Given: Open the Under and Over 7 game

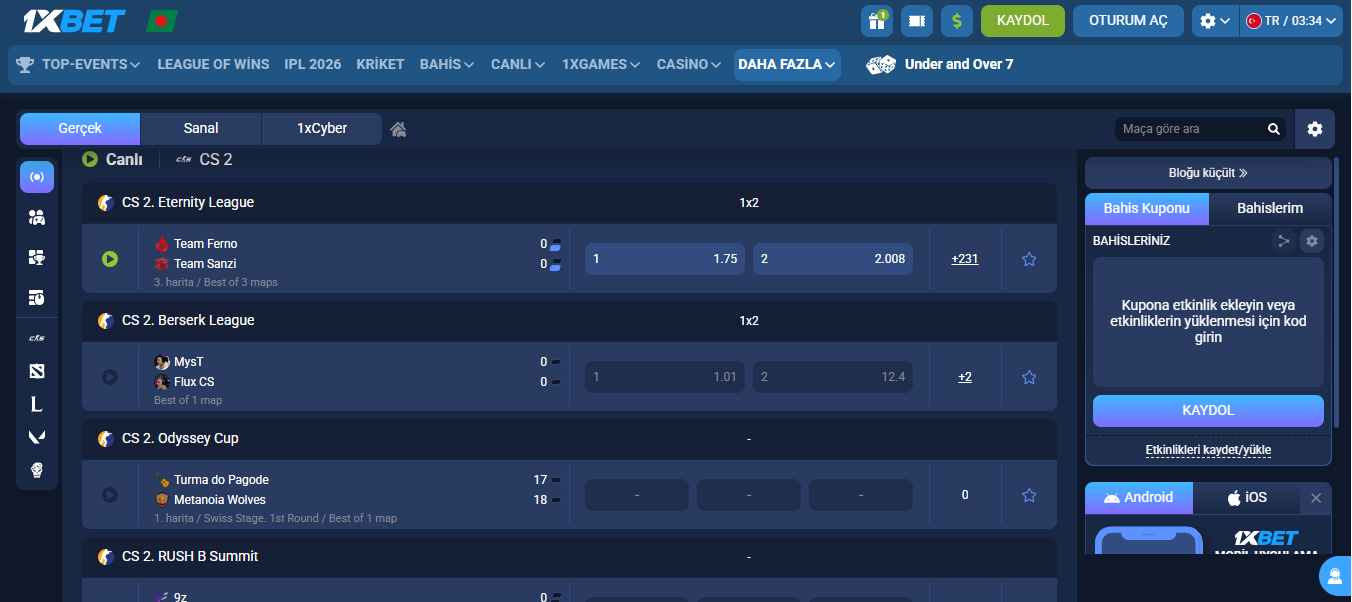Looking at the screenshot, I should click(x=959, y=64).
